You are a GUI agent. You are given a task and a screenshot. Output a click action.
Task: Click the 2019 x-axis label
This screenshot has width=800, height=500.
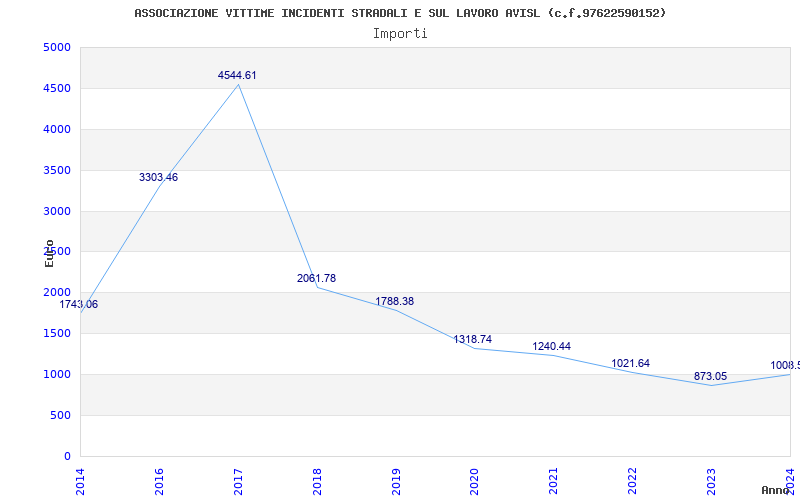pos(396,481)
